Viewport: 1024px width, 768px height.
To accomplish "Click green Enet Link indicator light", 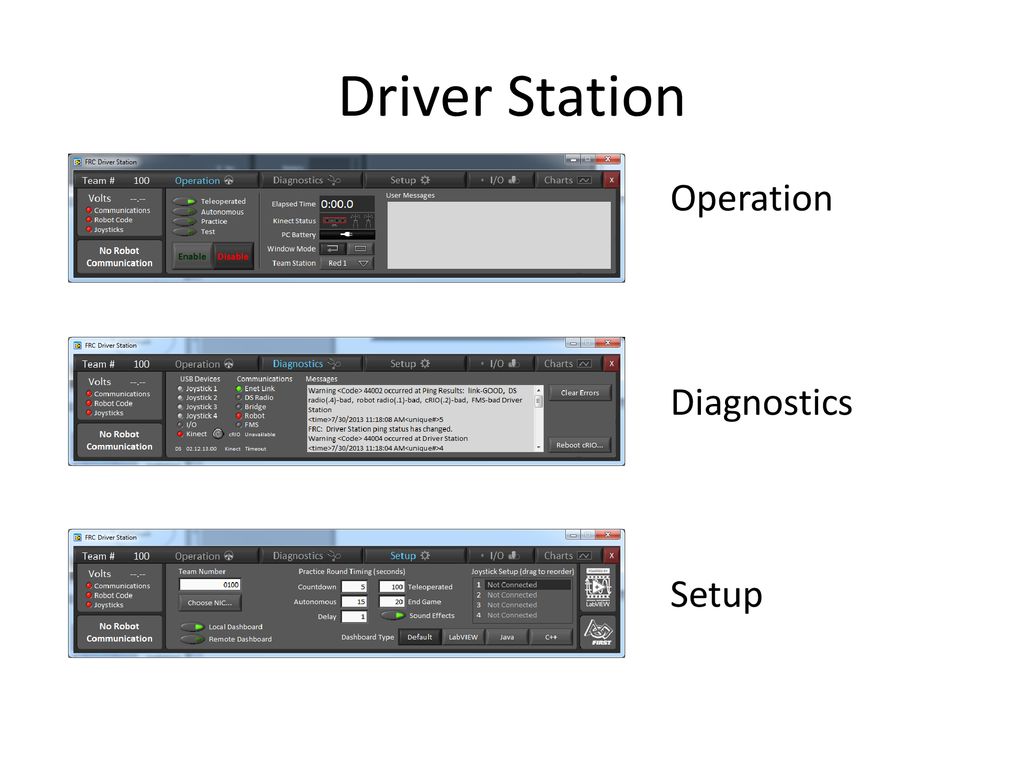I will point(239,389).
